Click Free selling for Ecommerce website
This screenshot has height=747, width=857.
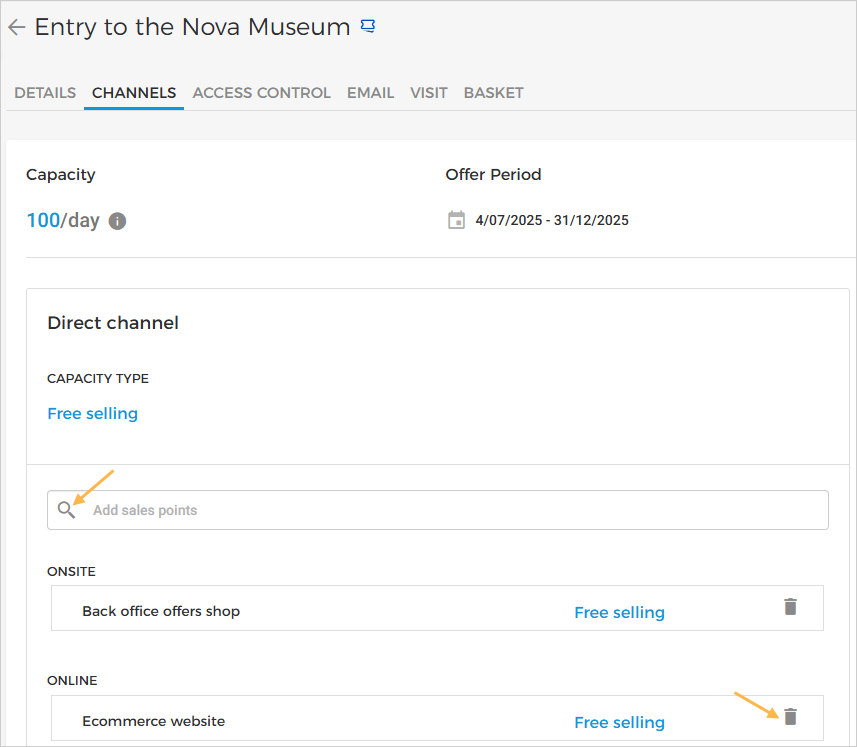click(x=619, y=722)
